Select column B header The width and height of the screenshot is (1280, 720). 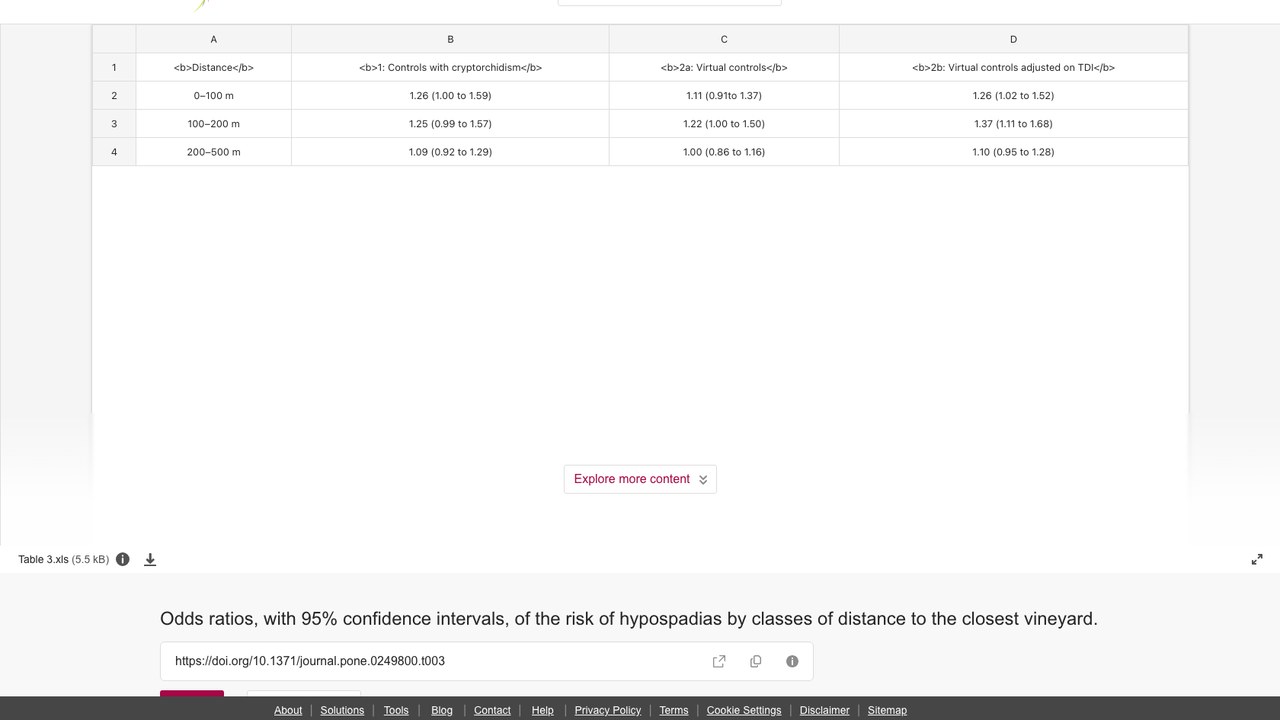(450, 39)
